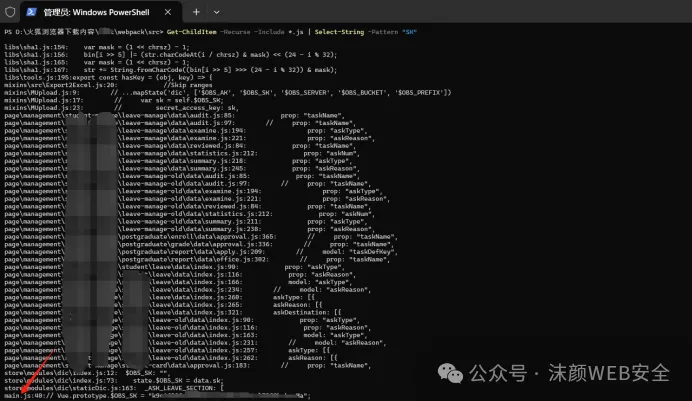Click the postgraduate\enroll\data\approval.js:365 line
Screen dimensions: 692x401
pos(201,236)
